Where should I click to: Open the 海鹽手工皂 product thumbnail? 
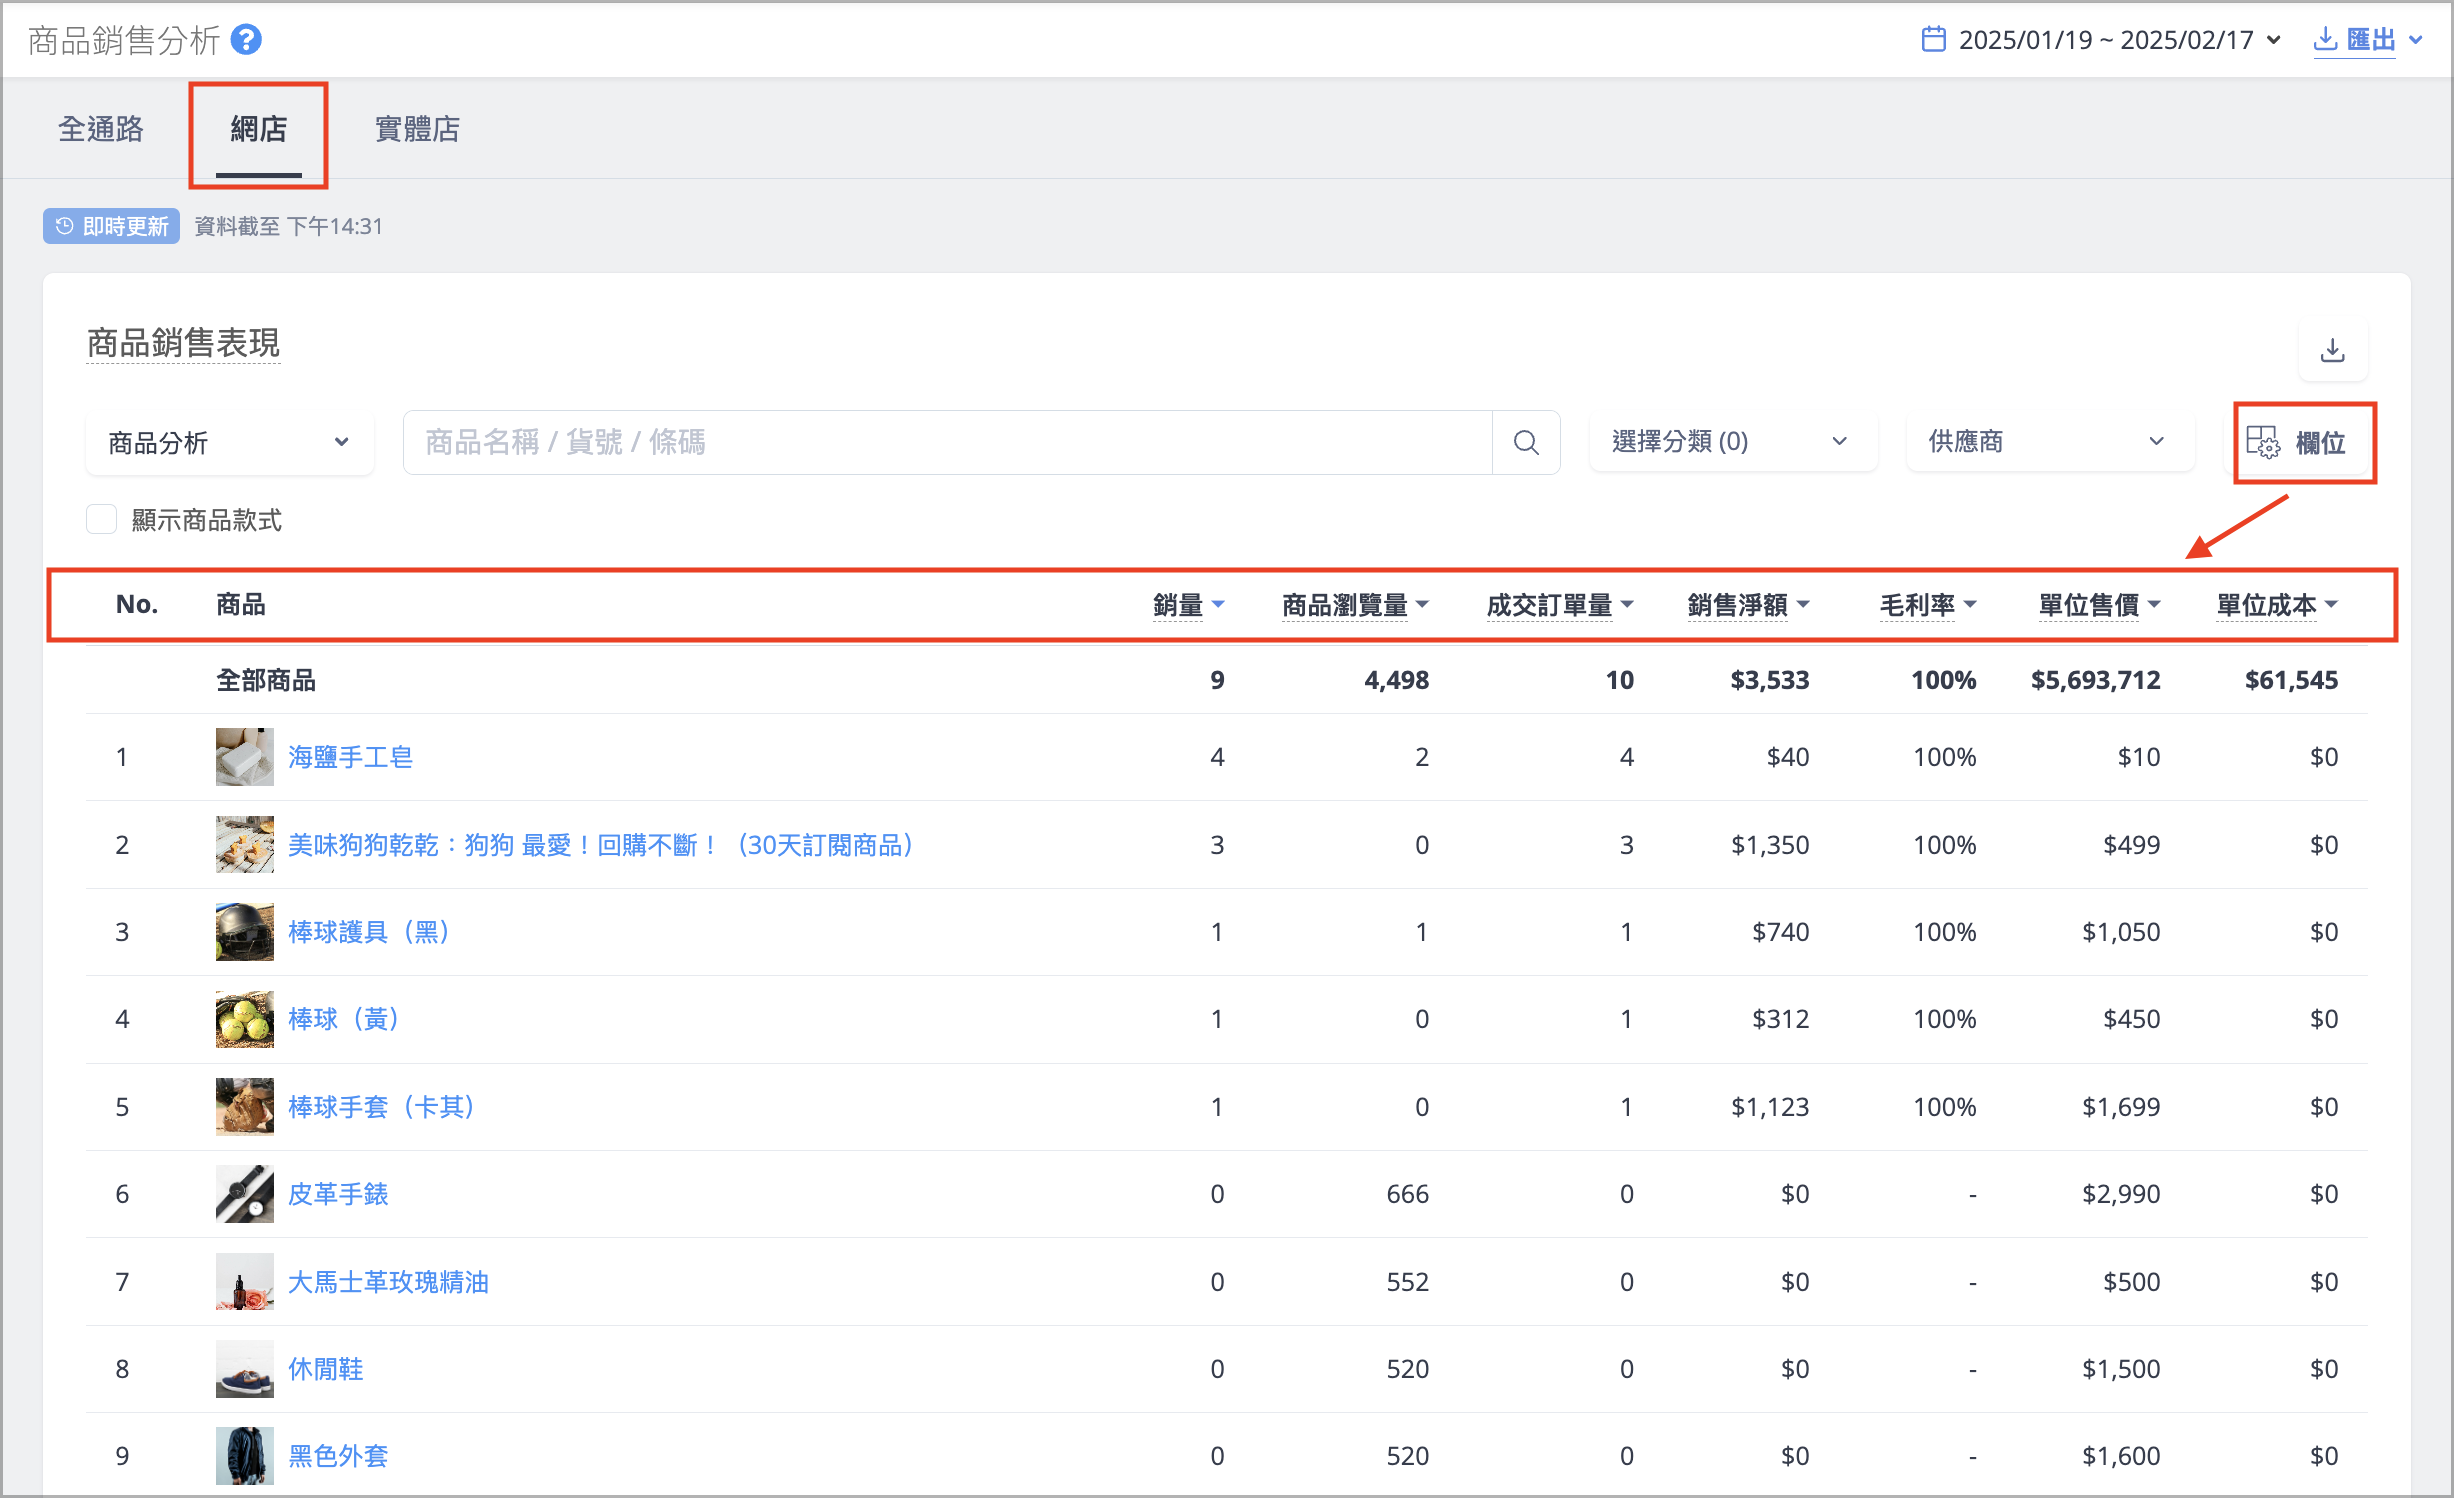[244, 757]
